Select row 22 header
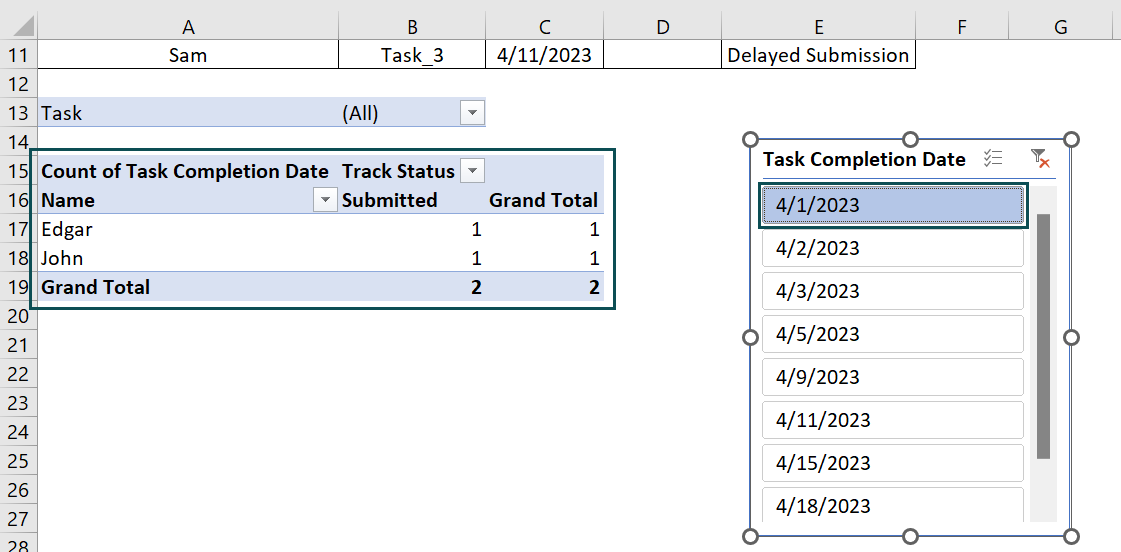1121x552 pixels. (19, 374)
